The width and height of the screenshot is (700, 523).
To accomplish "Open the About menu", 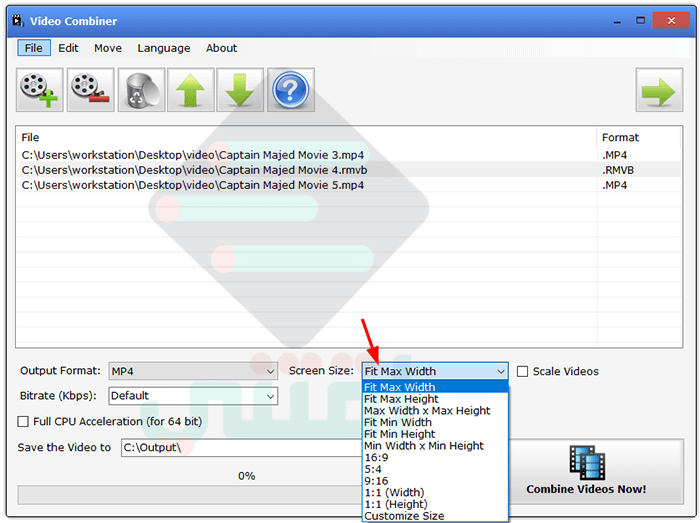I will pos(221,48).
